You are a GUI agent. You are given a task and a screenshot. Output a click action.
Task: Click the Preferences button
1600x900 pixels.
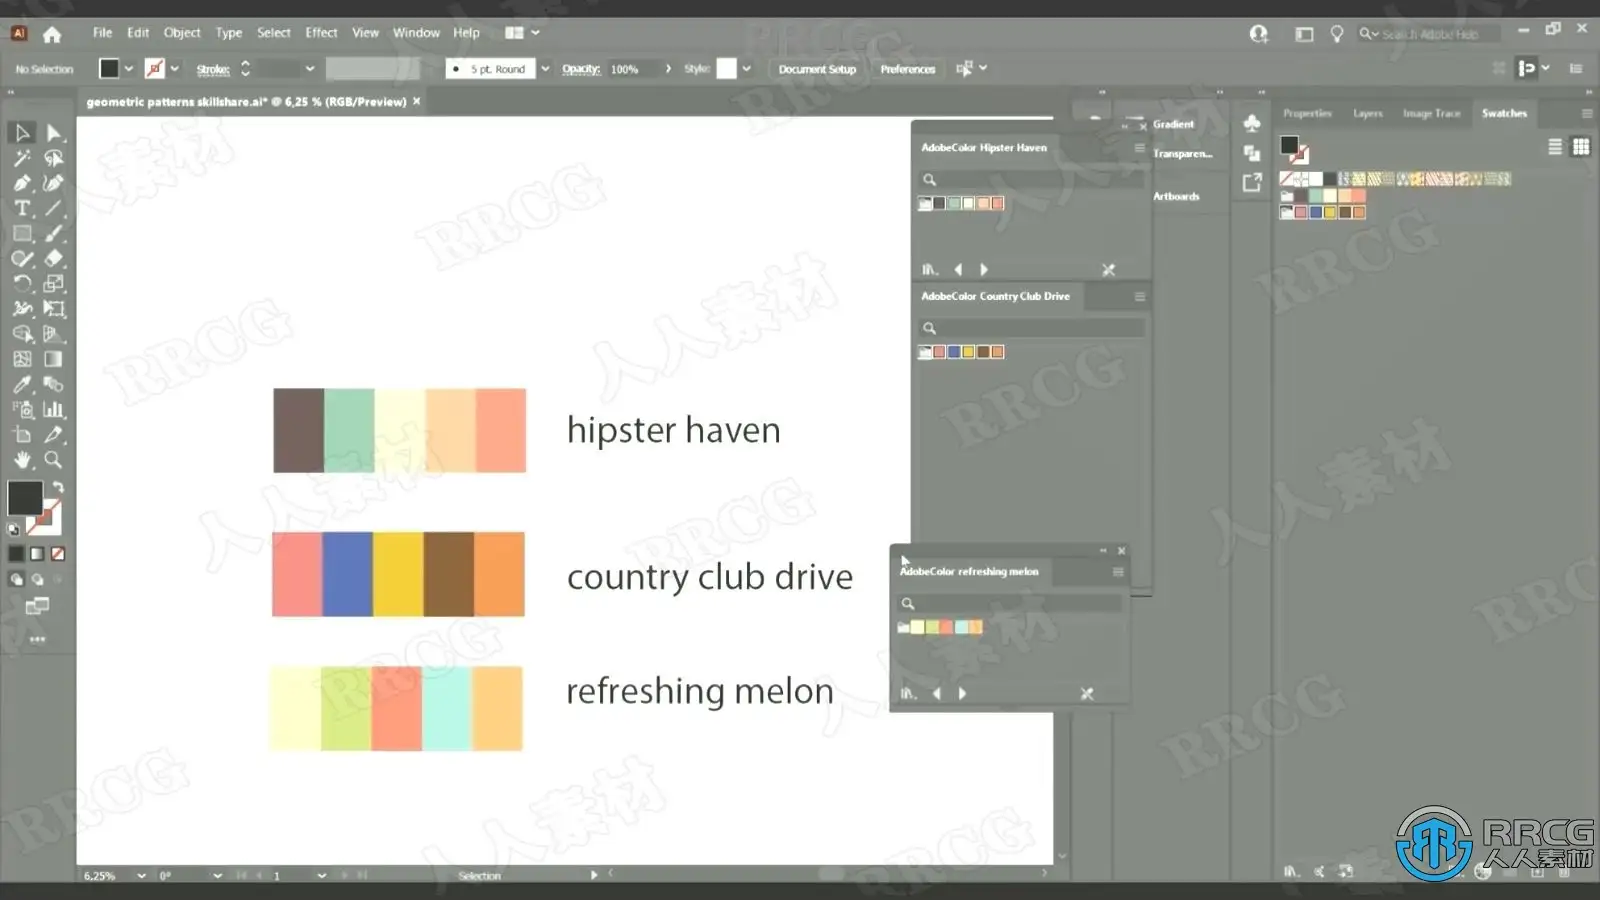908,69
